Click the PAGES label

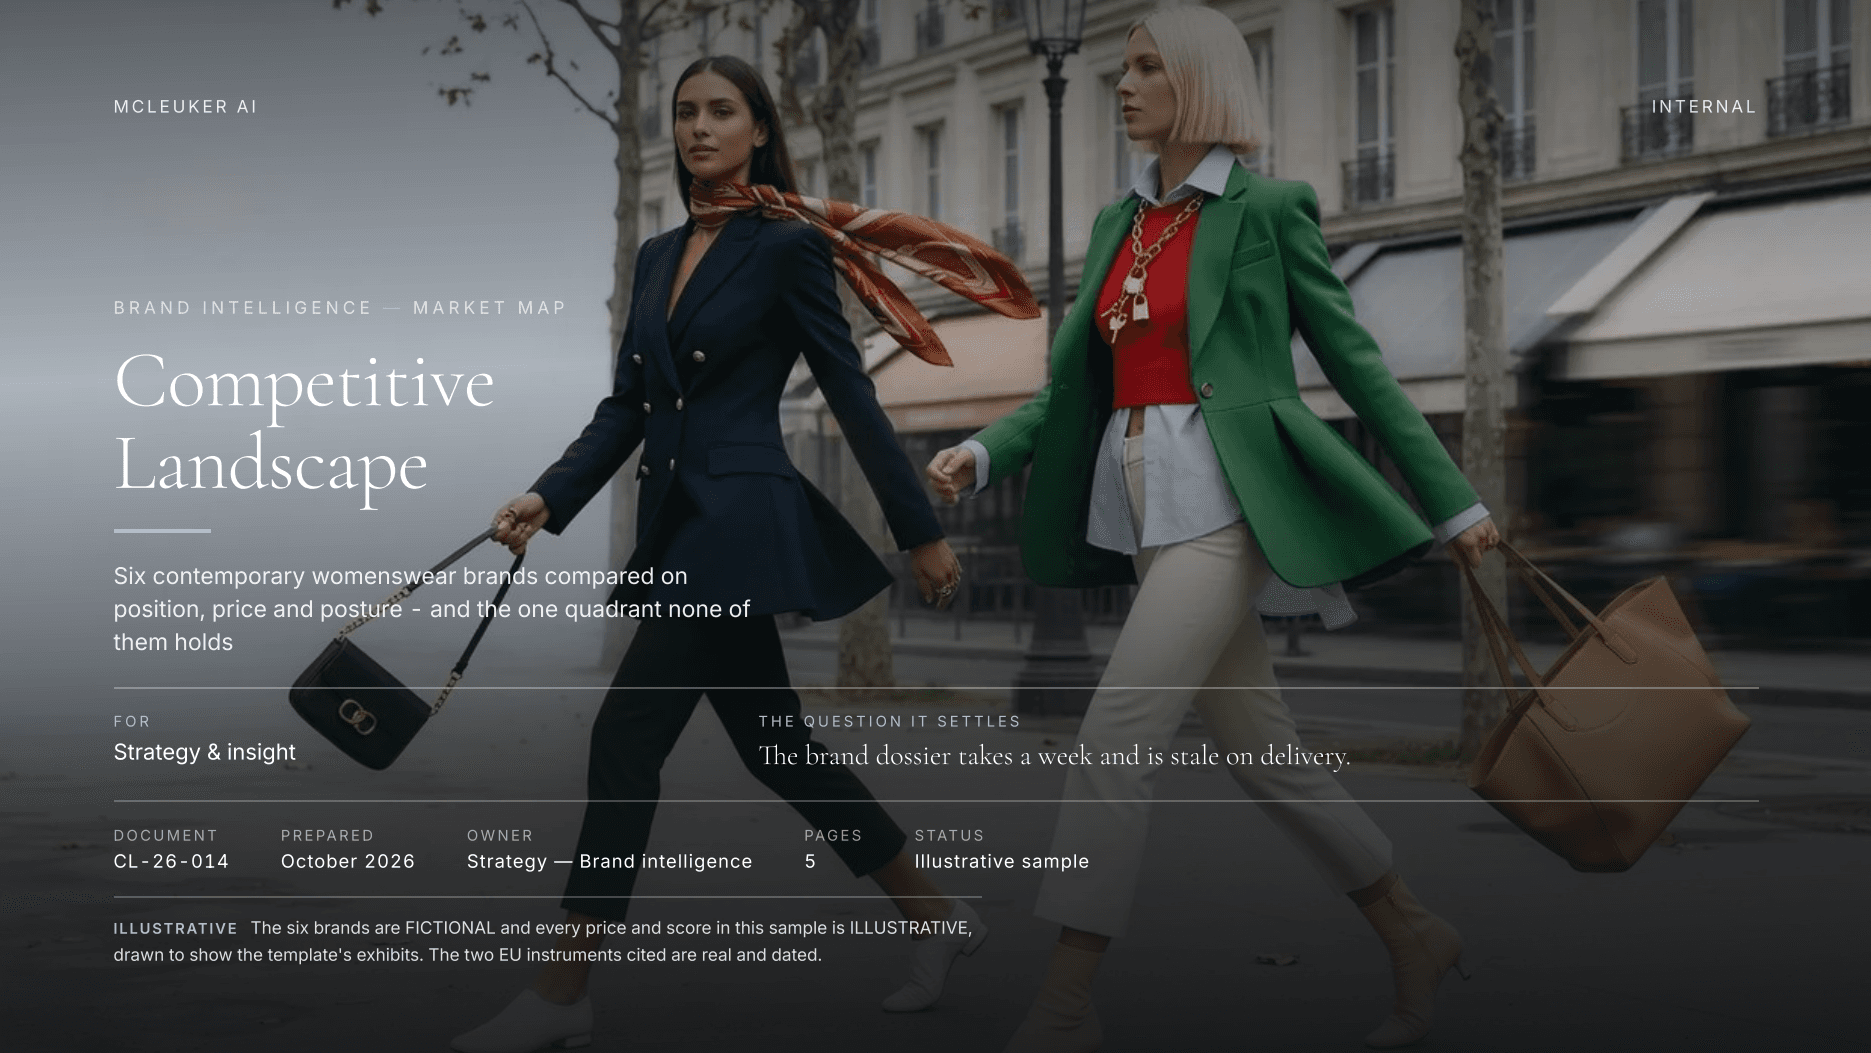[833, 835]
